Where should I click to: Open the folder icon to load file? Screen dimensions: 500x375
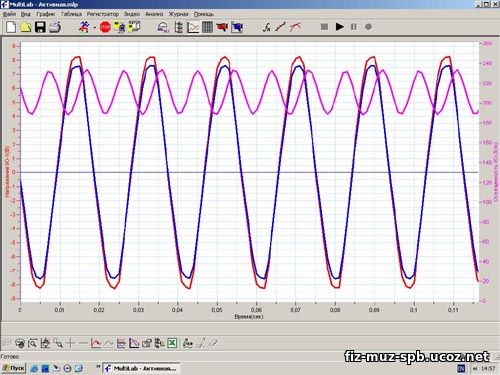point(26,27)
